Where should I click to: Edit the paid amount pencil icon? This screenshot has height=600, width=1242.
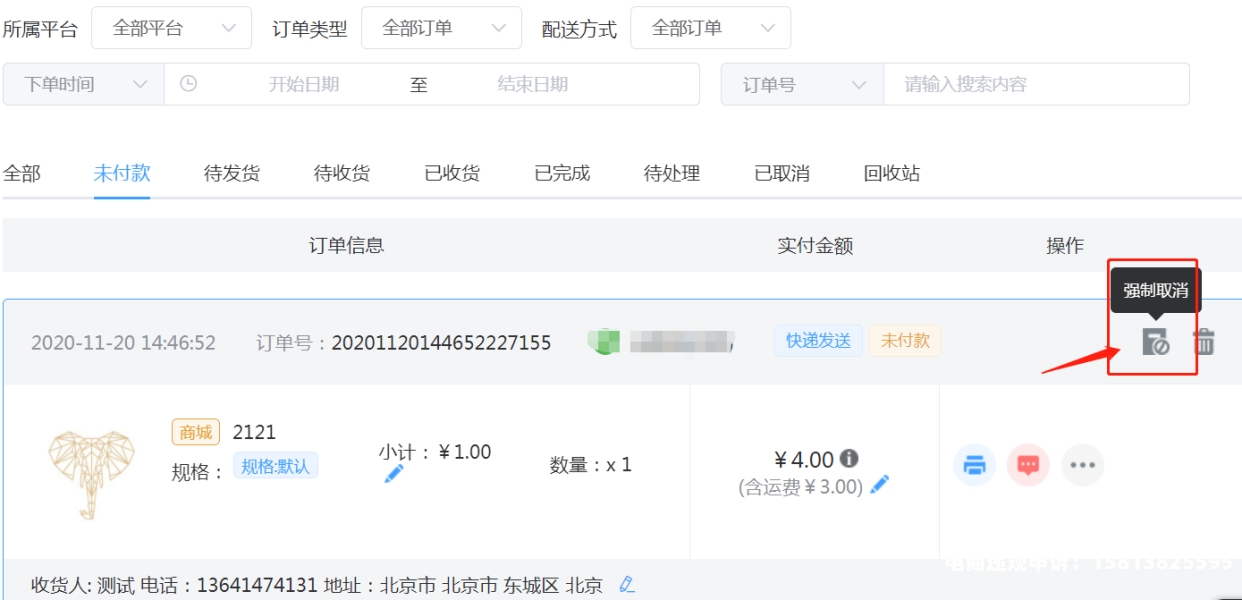[879, 486]
